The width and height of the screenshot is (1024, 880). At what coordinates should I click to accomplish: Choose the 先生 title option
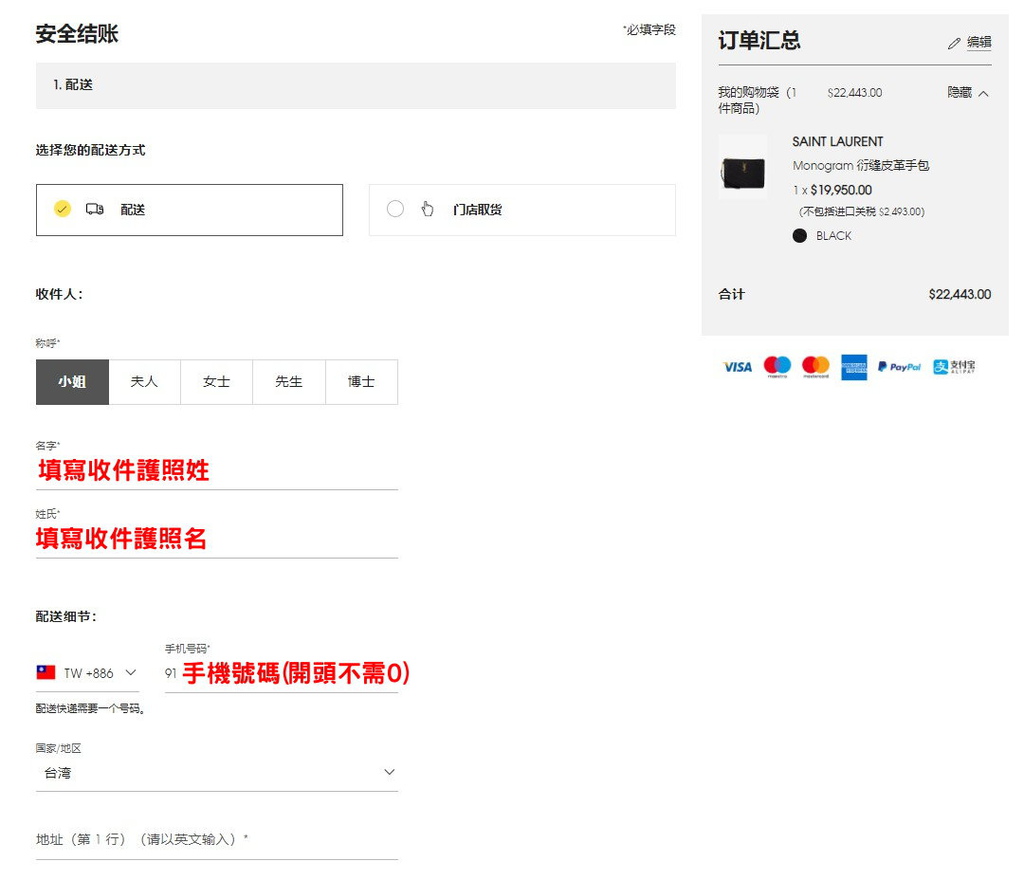(289, 382)
